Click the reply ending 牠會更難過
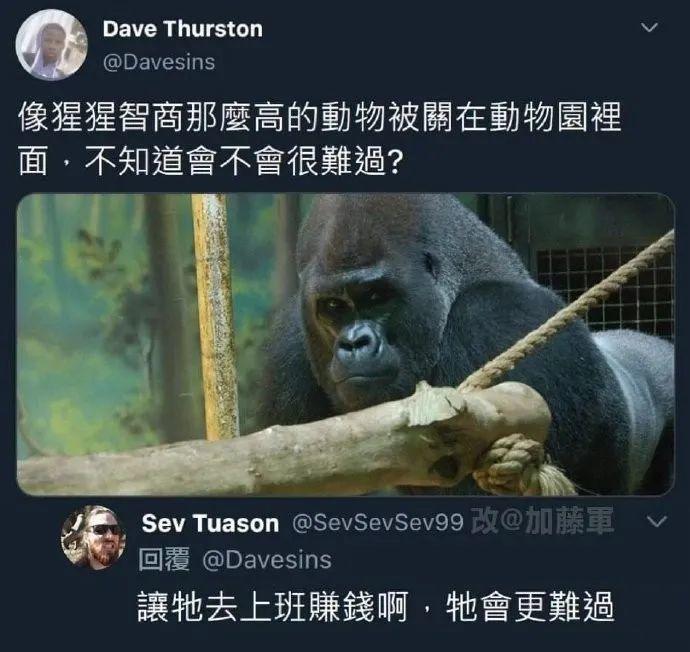This screenshot has width=690, height=652. 530,607
